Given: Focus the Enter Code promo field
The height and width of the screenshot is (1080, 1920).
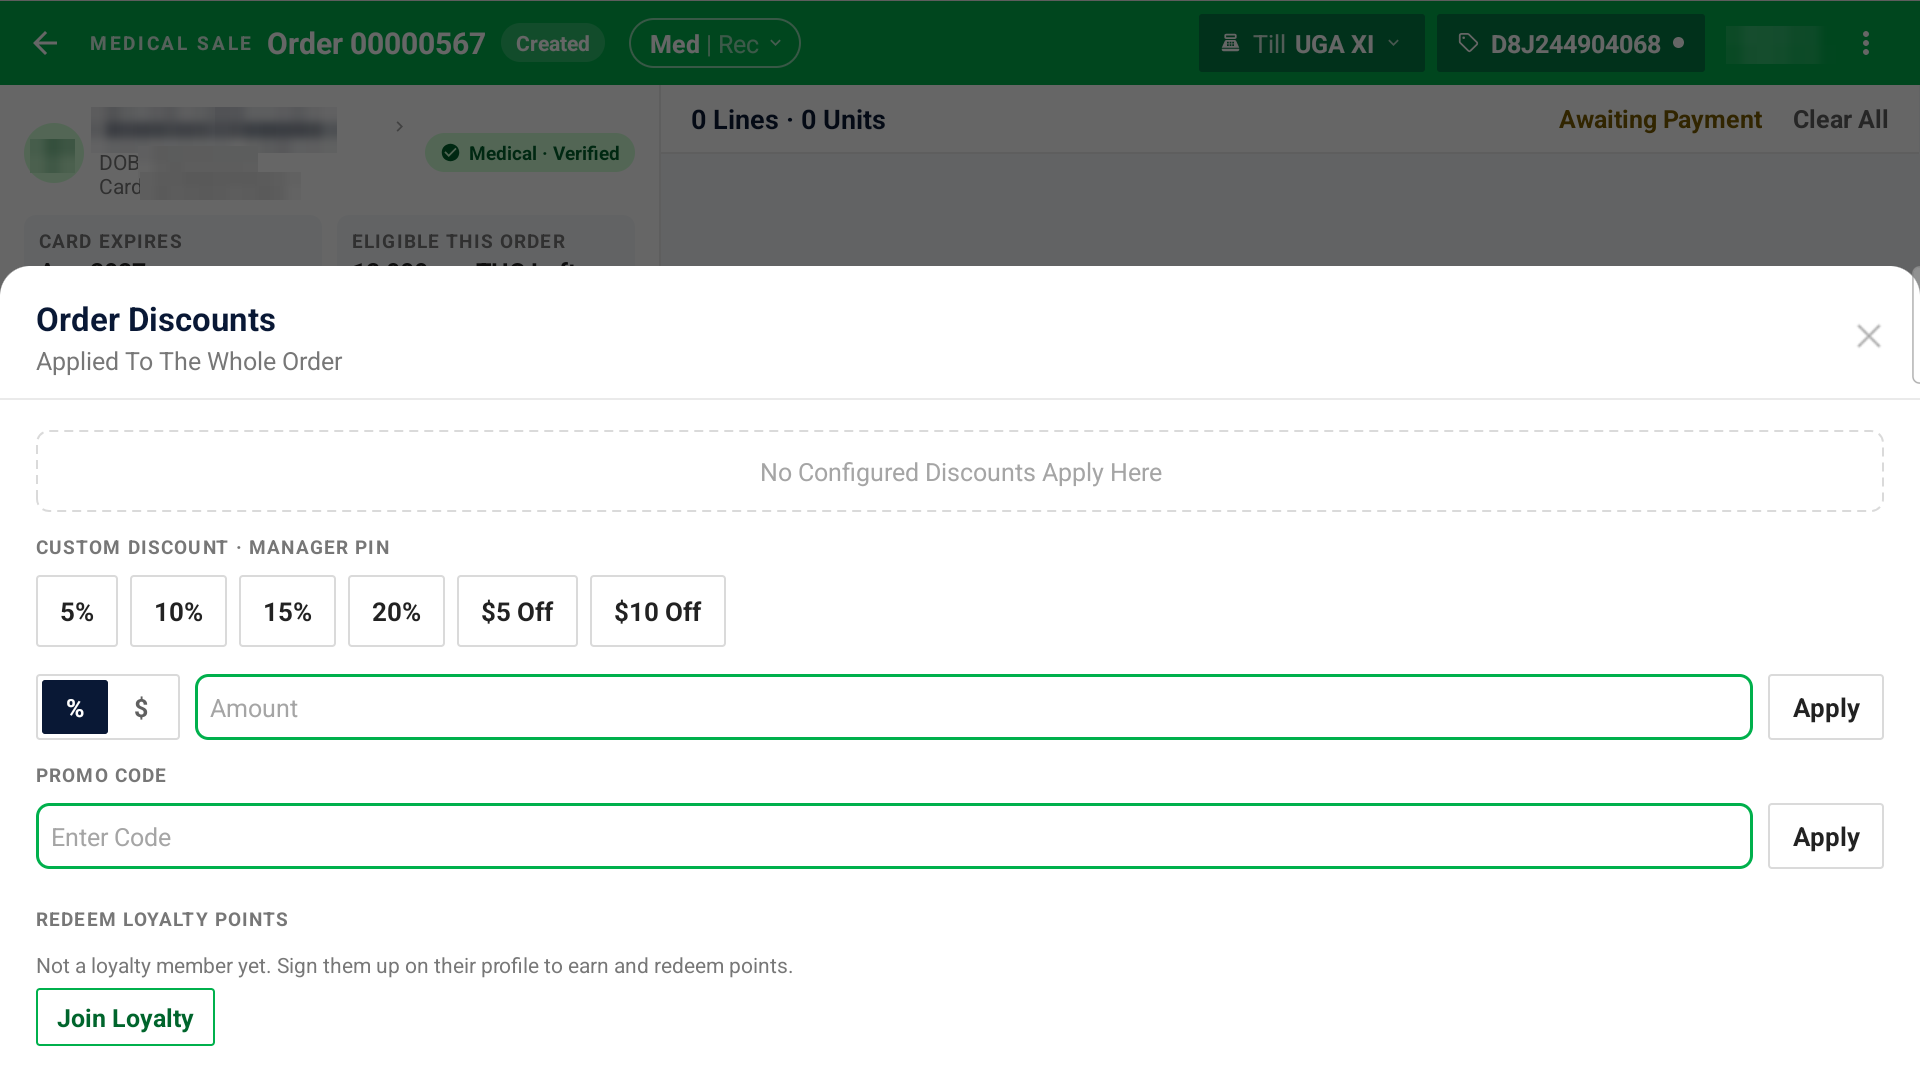Looking at the screenshot, I should tap(894, 837).
